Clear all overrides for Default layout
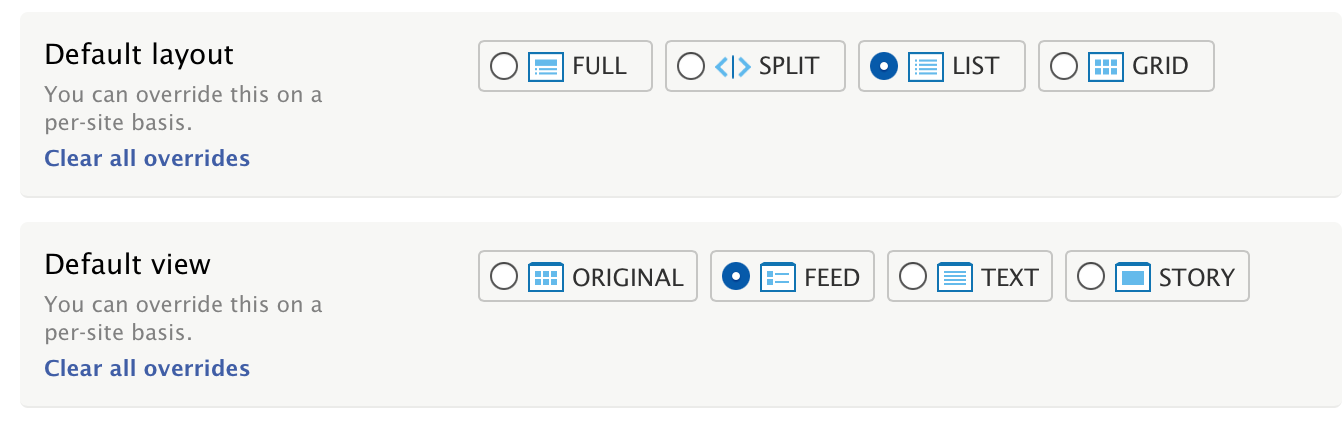1342x426 pixels. point(147,158)
